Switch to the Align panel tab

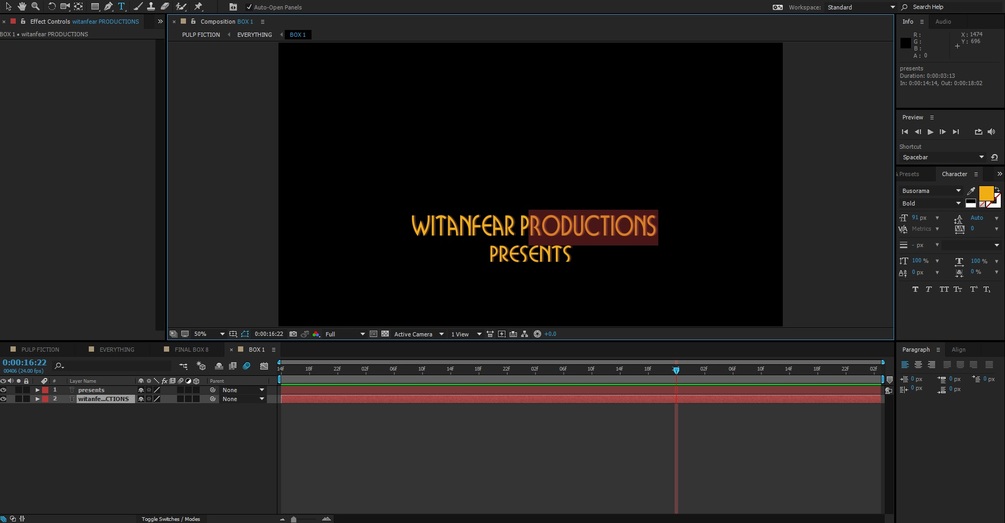click(958, 349)
